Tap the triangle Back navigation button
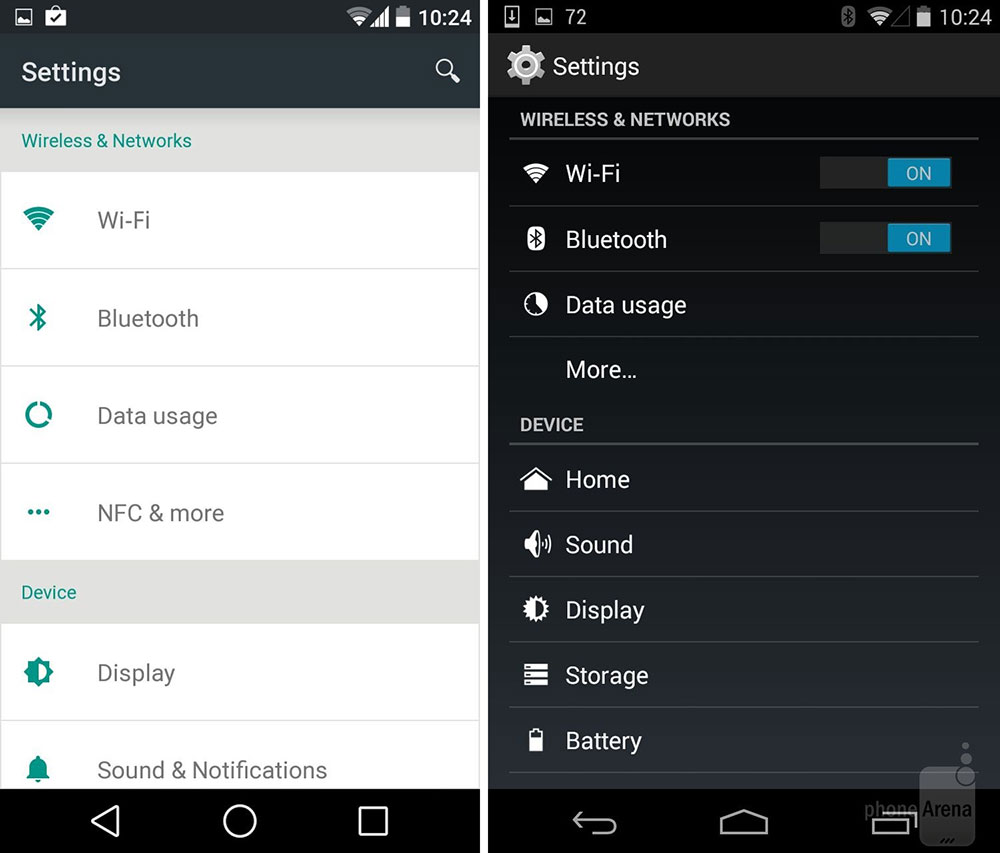This screenshot has width=1000, height=853. point(106,820)
